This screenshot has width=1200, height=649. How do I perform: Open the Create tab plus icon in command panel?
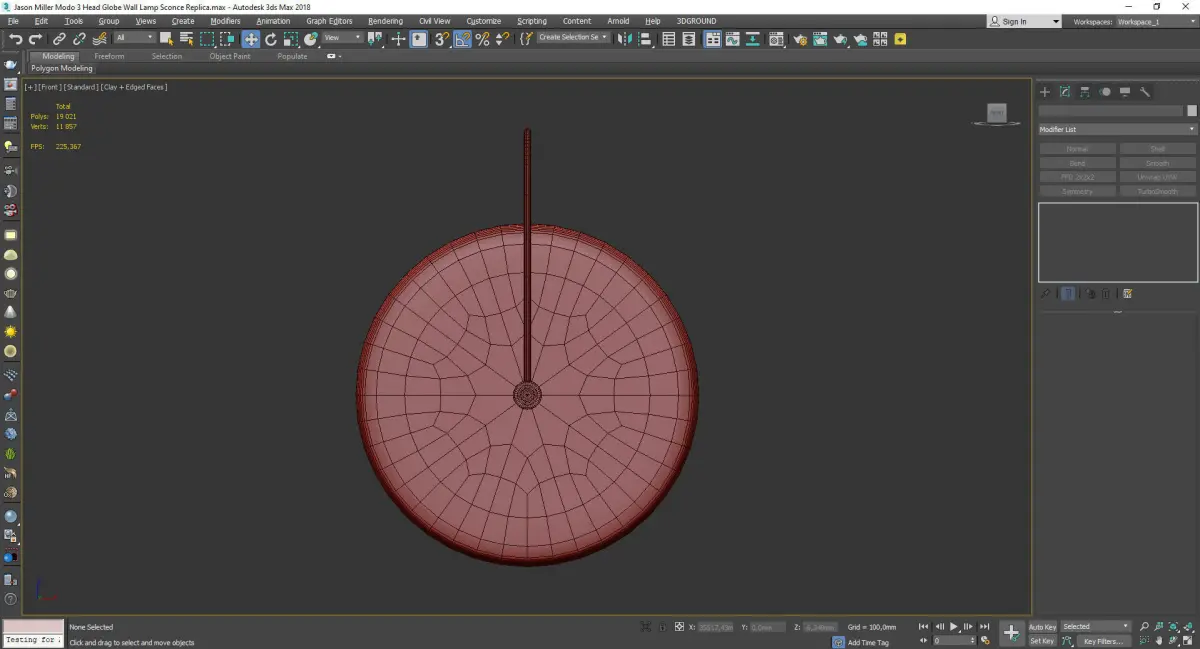pyautogui.click(x=1045, y=92)
